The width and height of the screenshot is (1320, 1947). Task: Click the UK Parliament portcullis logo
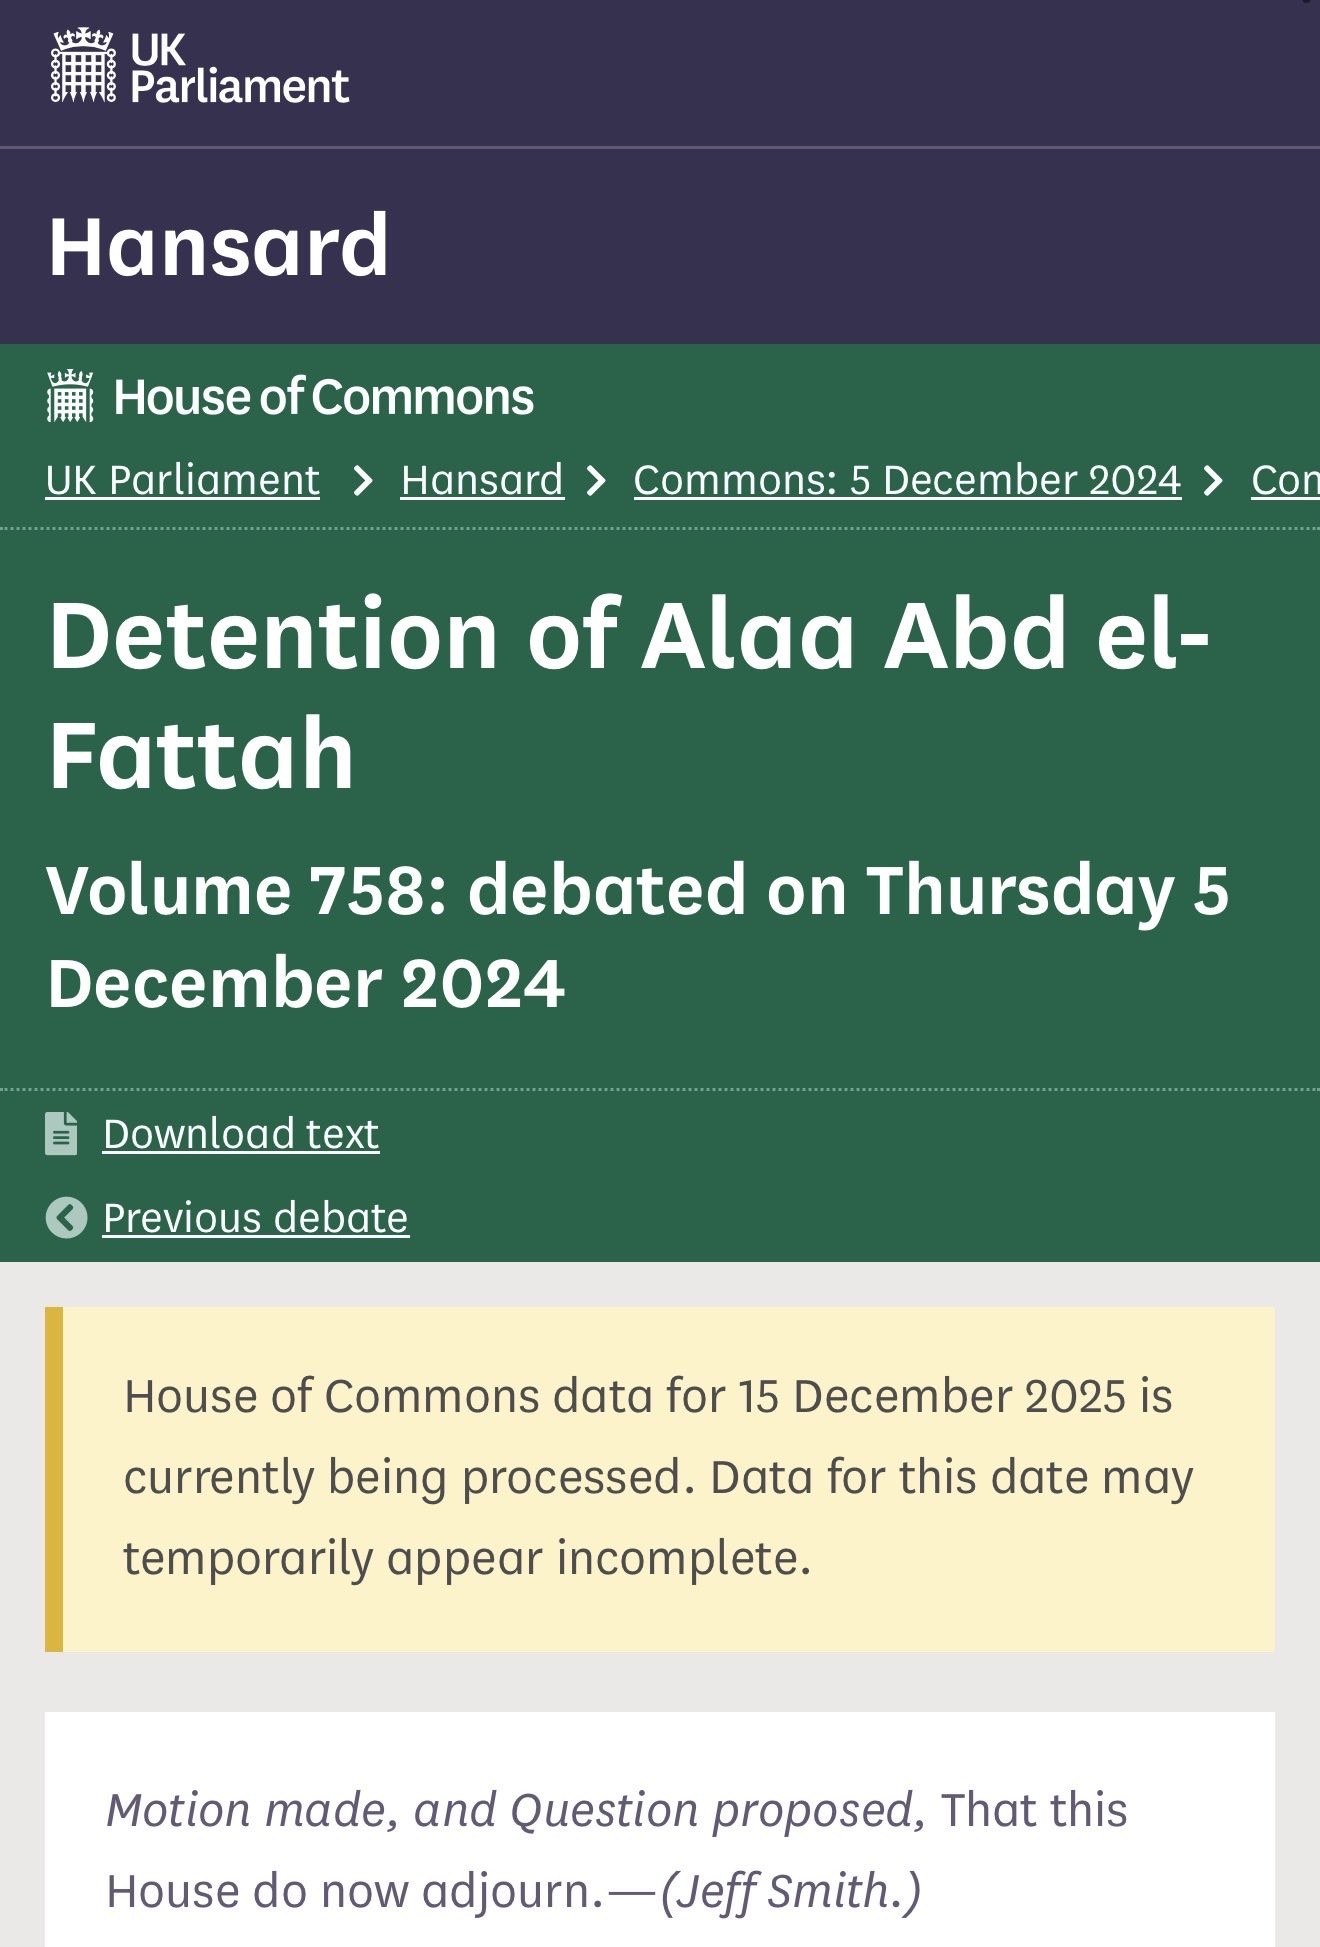point(83,66)
